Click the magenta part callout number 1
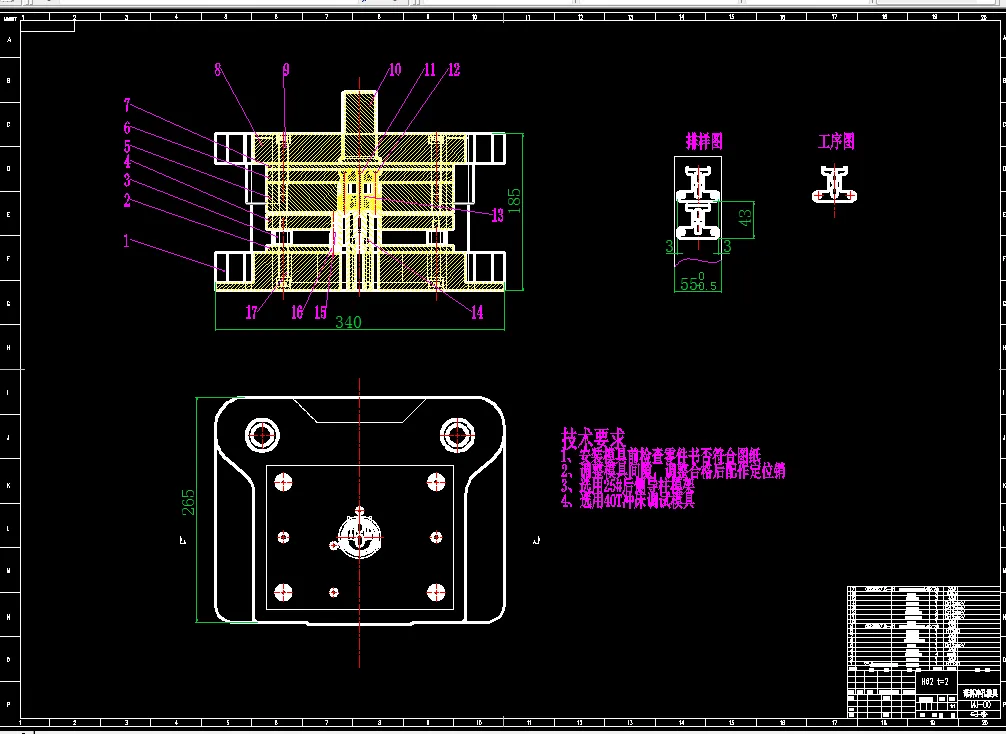Viewport: 1006px width, 734px height. pos(126,241)
